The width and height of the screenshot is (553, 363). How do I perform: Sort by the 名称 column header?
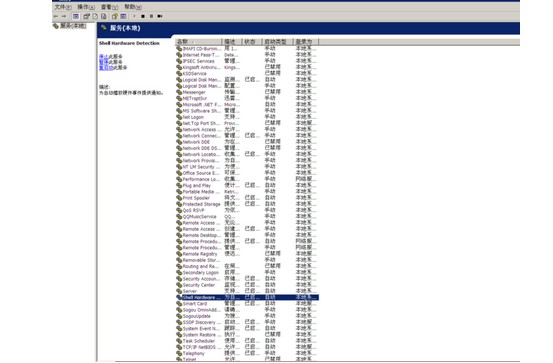(198, 42)
